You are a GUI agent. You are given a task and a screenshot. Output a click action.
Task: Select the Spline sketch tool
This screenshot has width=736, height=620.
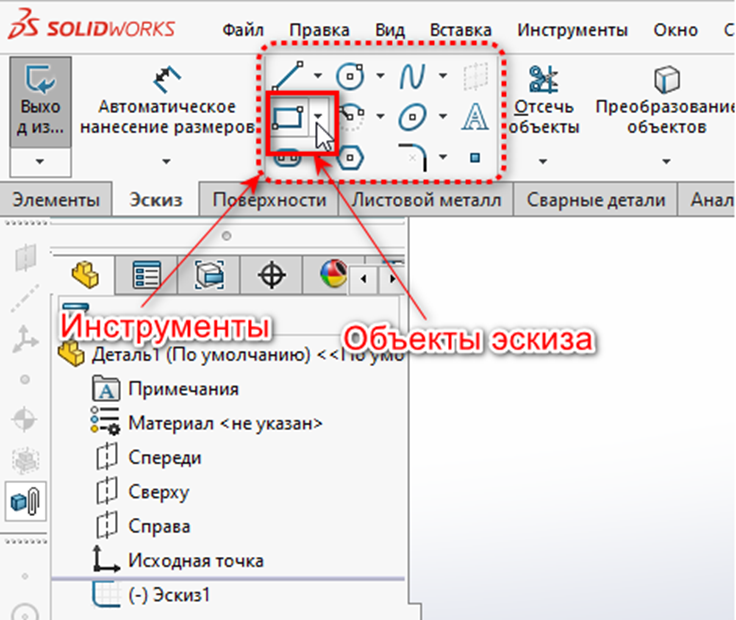412,75
